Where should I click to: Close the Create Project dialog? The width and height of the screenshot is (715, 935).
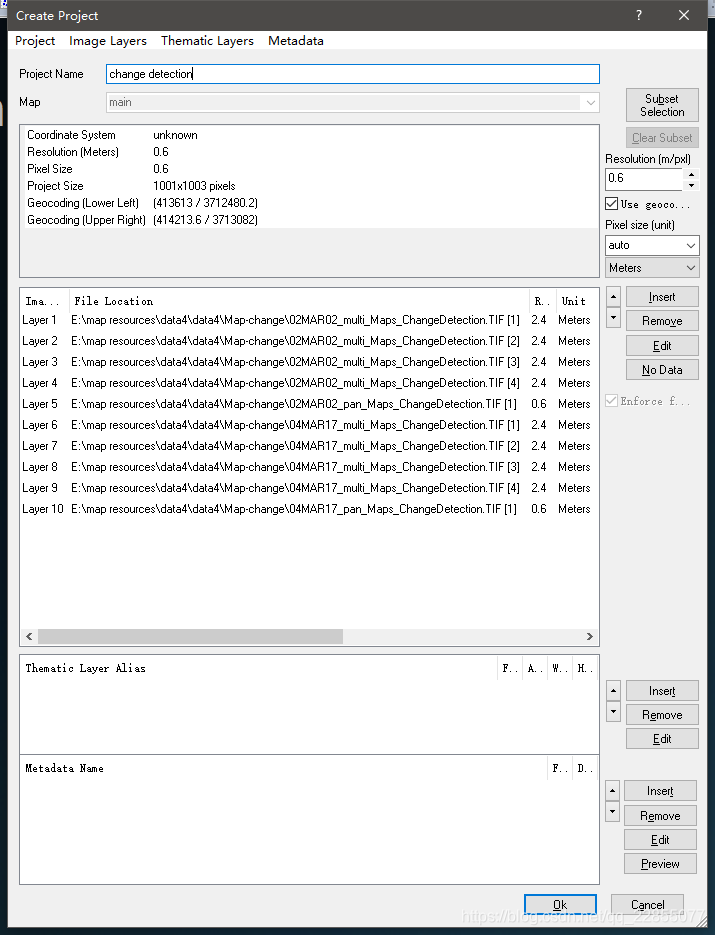[x=684, y=15]
